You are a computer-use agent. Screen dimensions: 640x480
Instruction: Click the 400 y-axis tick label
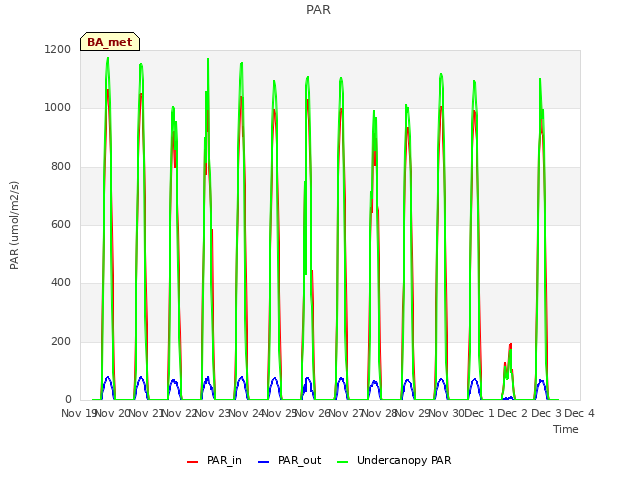[61, 282]
